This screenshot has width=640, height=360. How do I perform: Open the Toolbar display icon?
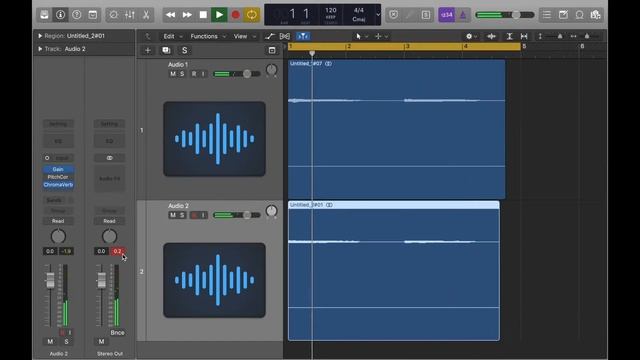pos(93,15)
